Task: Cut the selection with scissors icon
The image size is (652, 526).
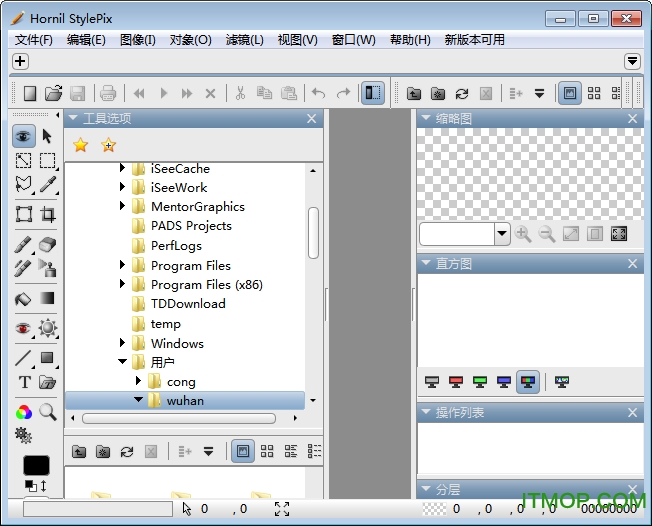Action: tap(240, 93)
